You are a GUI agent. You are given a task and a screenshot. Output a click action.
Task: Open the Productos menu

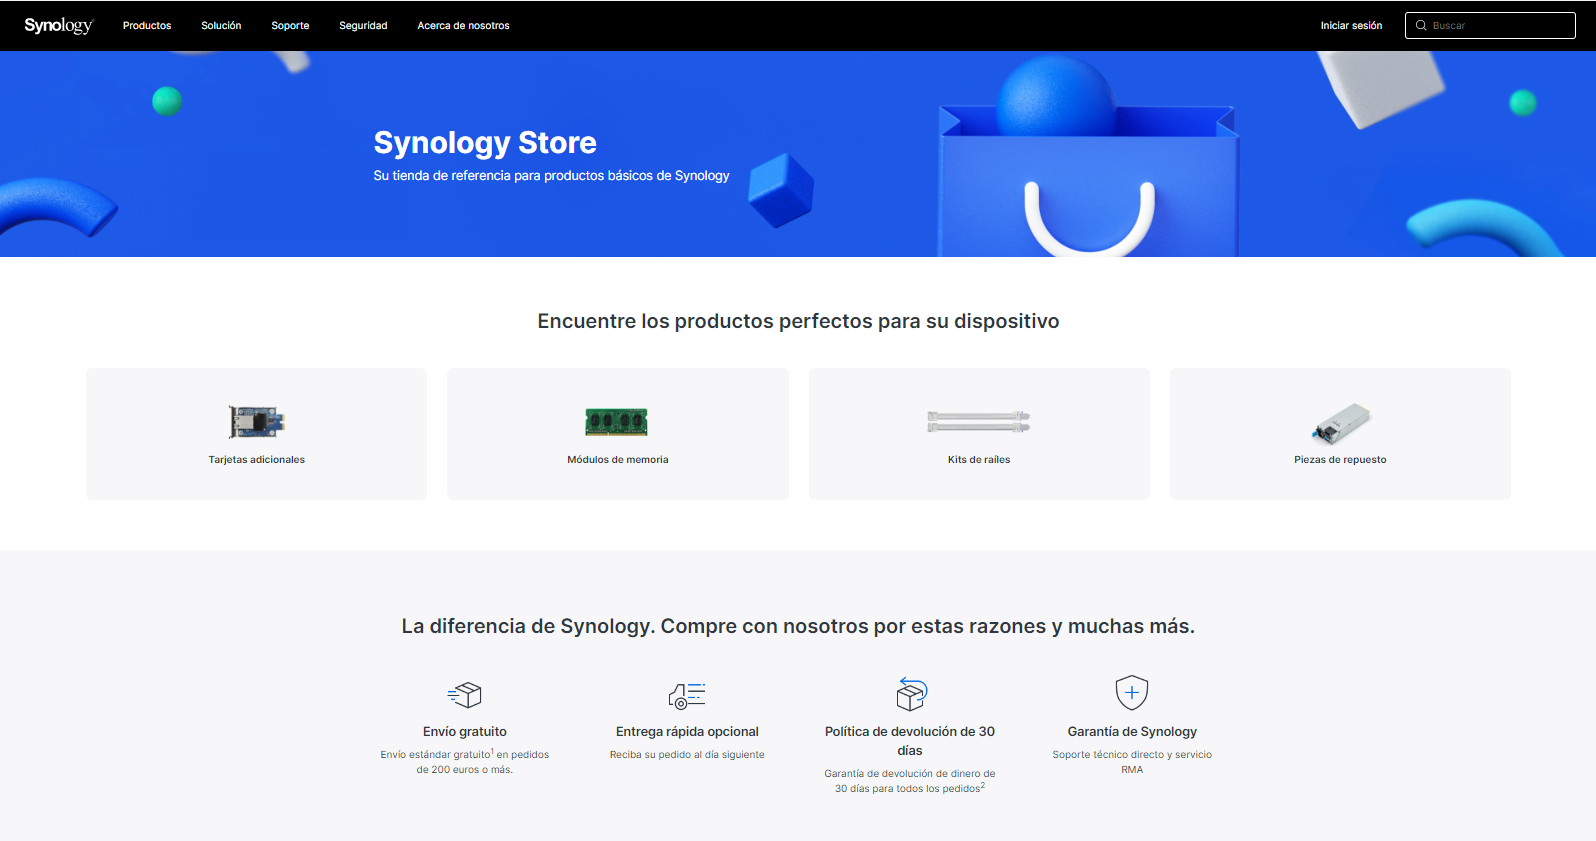pyautogui.click(x=147, y=26)
